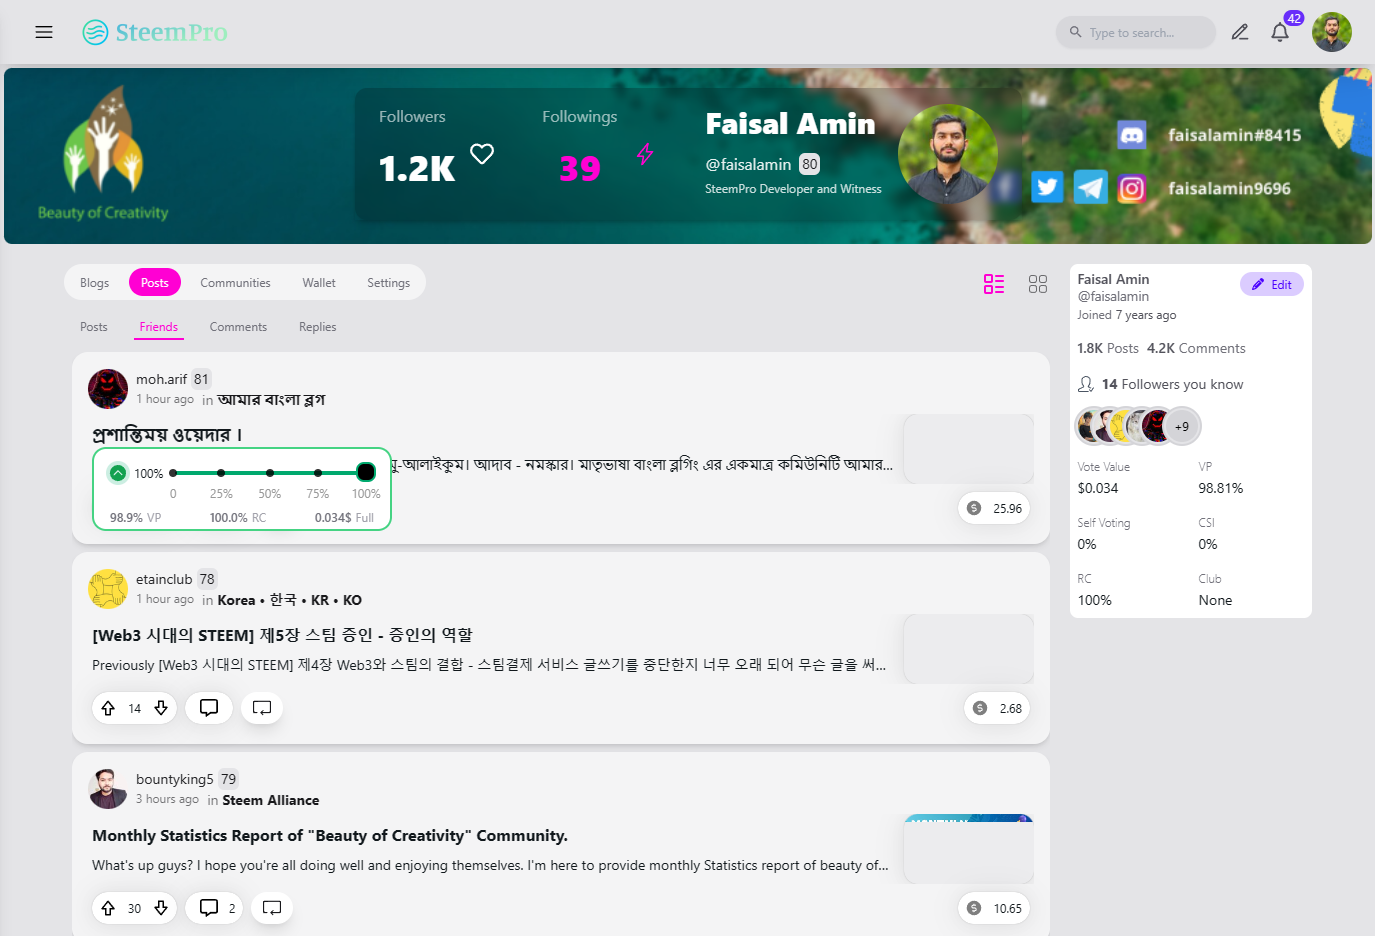This screenshot has height=936, width=1375.
Task: Set vote weight to the 25% mark
Action: 221,473
